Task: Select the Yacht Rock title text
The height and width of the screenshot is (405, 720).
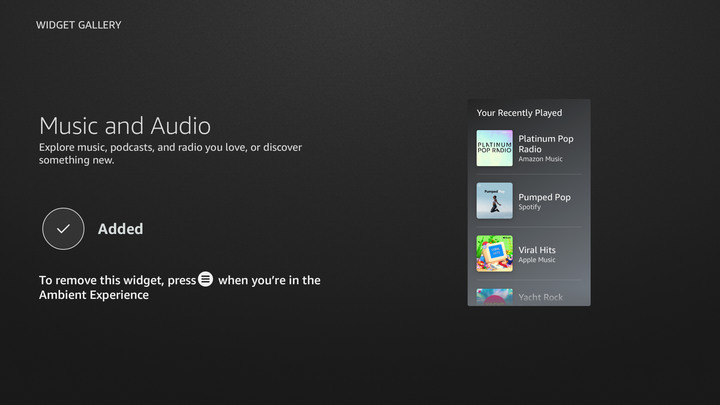Action: pos(540,297)
